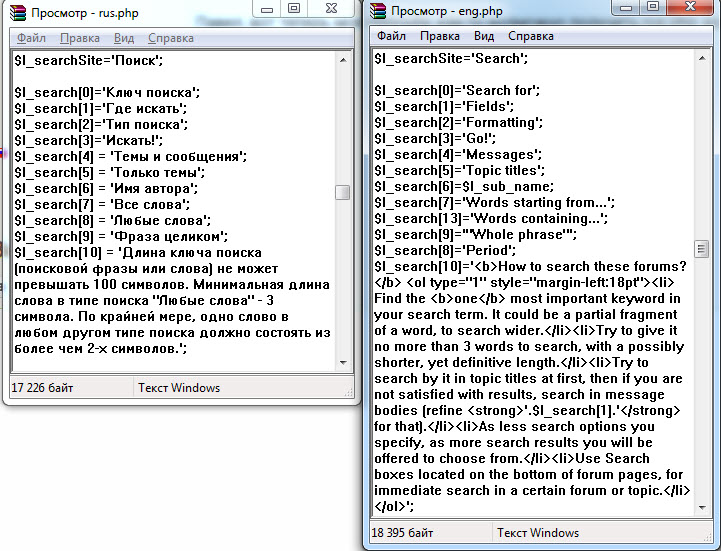Click the line $l_searchSite='Search';
Image resolution: width=721 pixels, height=551 pixels.
coord(451,58)
